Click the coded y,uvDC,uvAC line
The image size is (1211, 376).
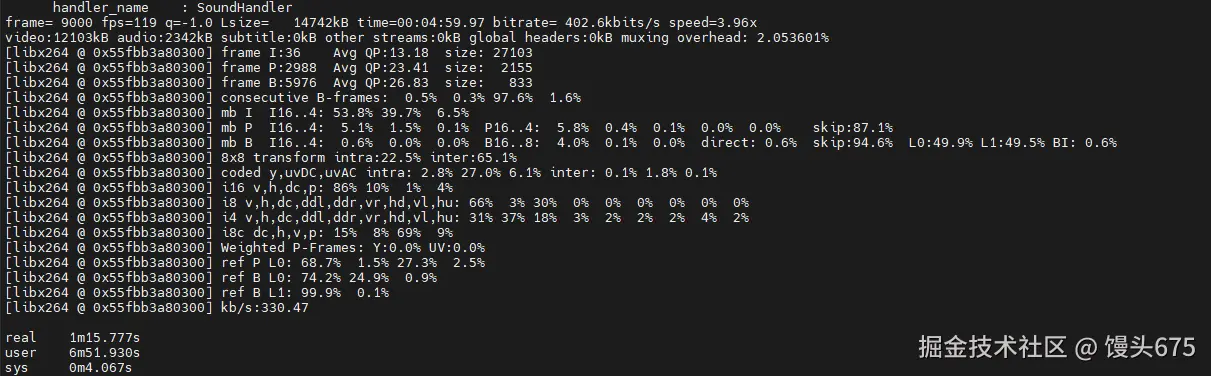point(361,173)
